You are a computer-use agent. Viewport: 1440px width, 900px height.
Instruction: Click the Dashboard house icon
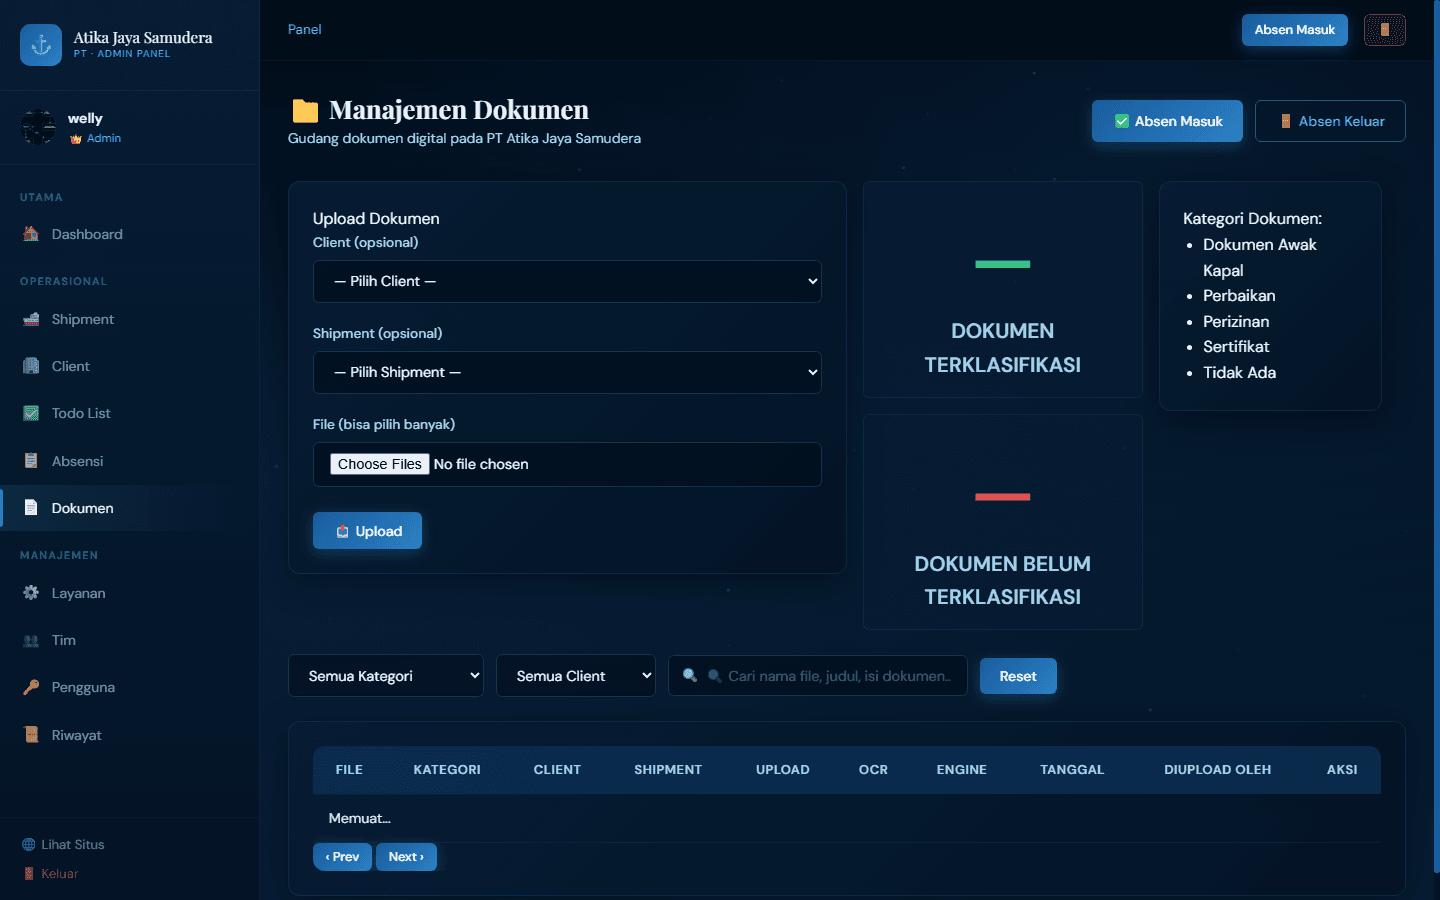coord(31,234)
